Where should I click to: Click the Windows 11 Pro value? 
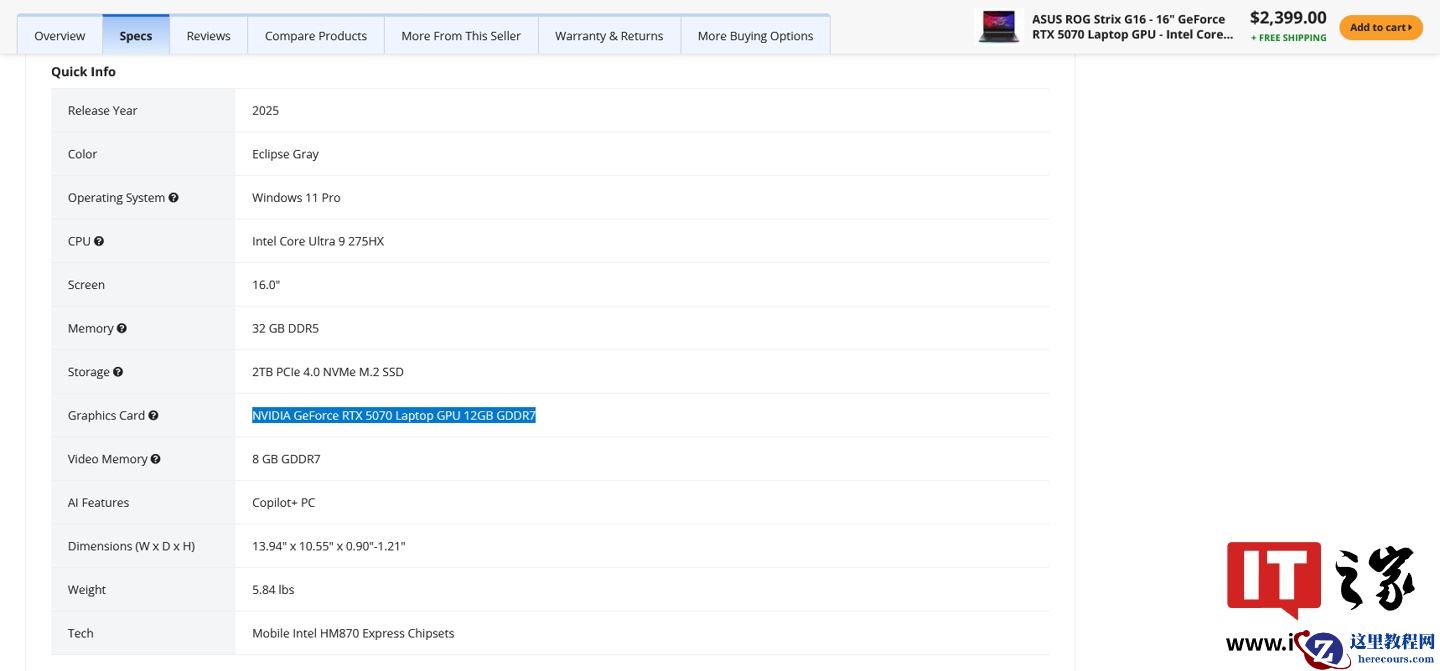pyautogui.click(x=296, y=198)
